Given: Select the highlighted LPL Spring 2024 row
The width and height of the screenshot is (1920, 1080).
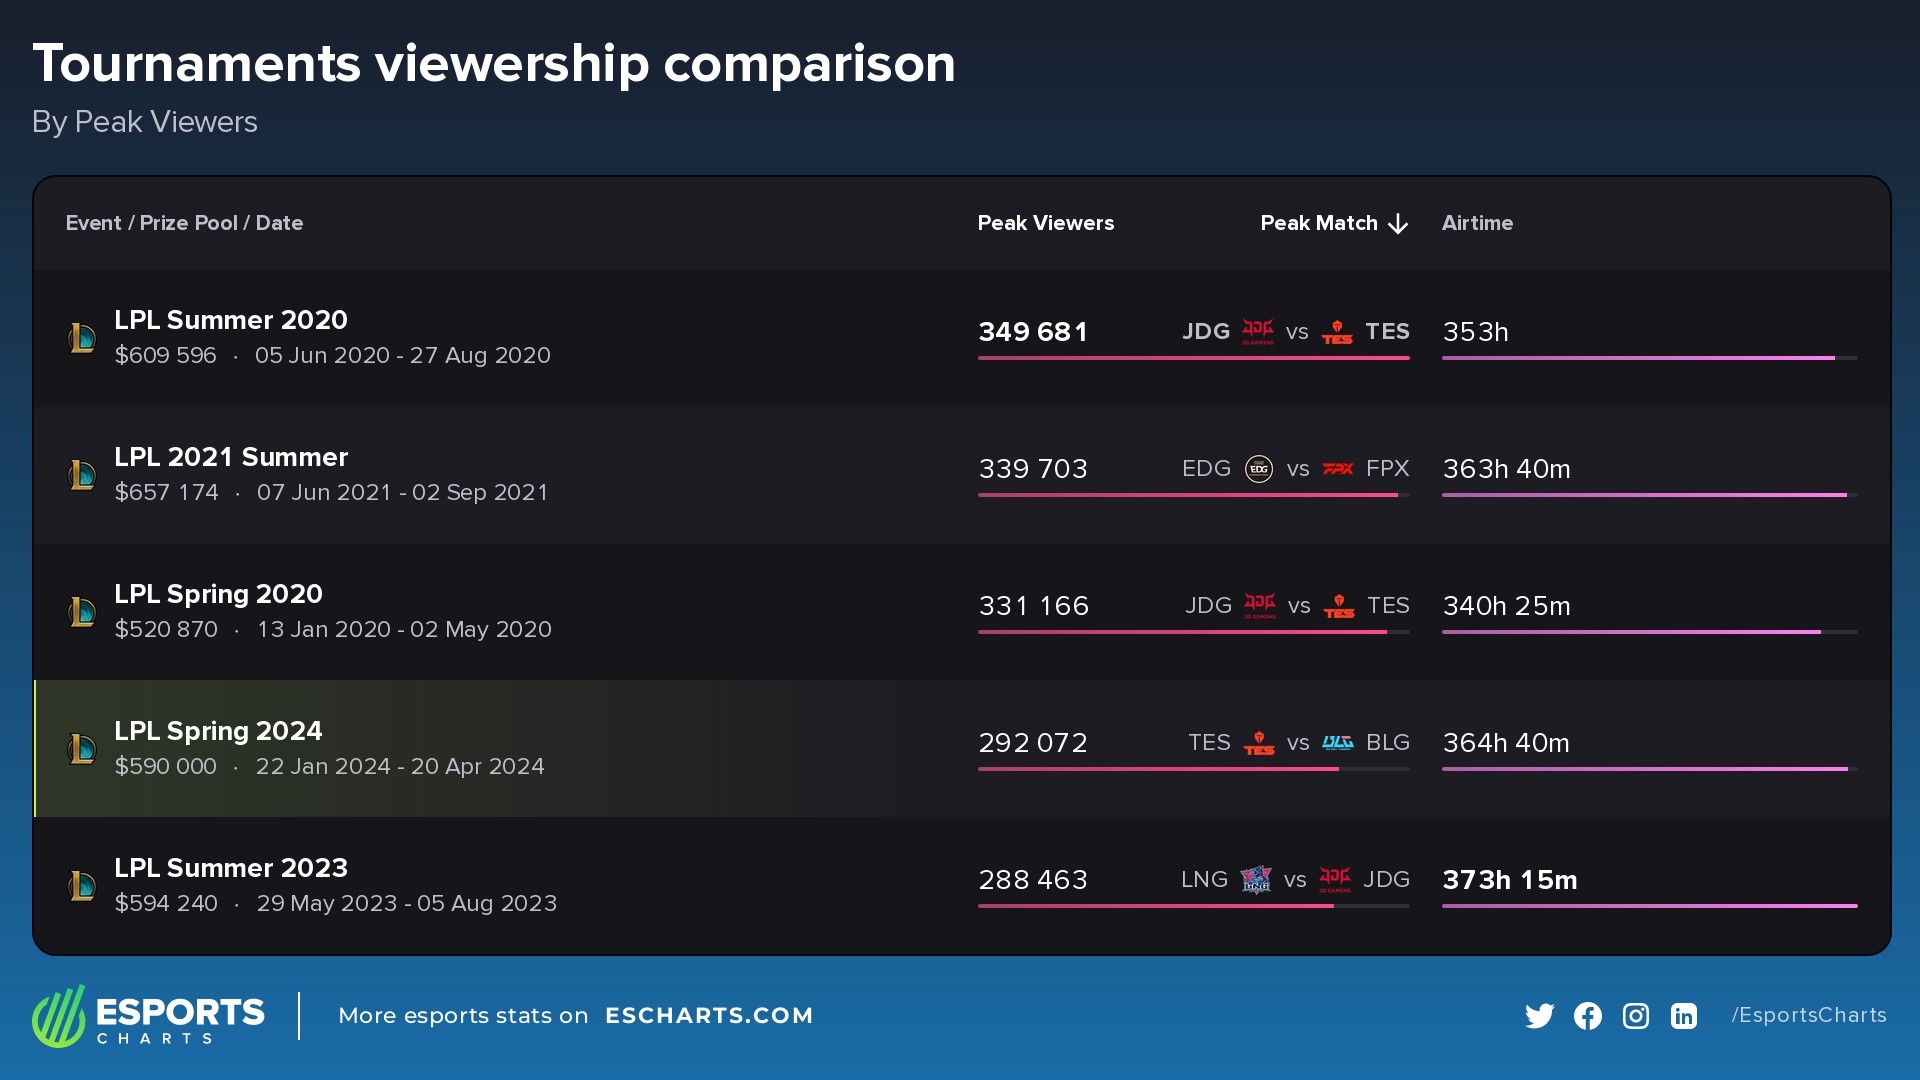Looking at the screenshot, I should tap(500, 747).
